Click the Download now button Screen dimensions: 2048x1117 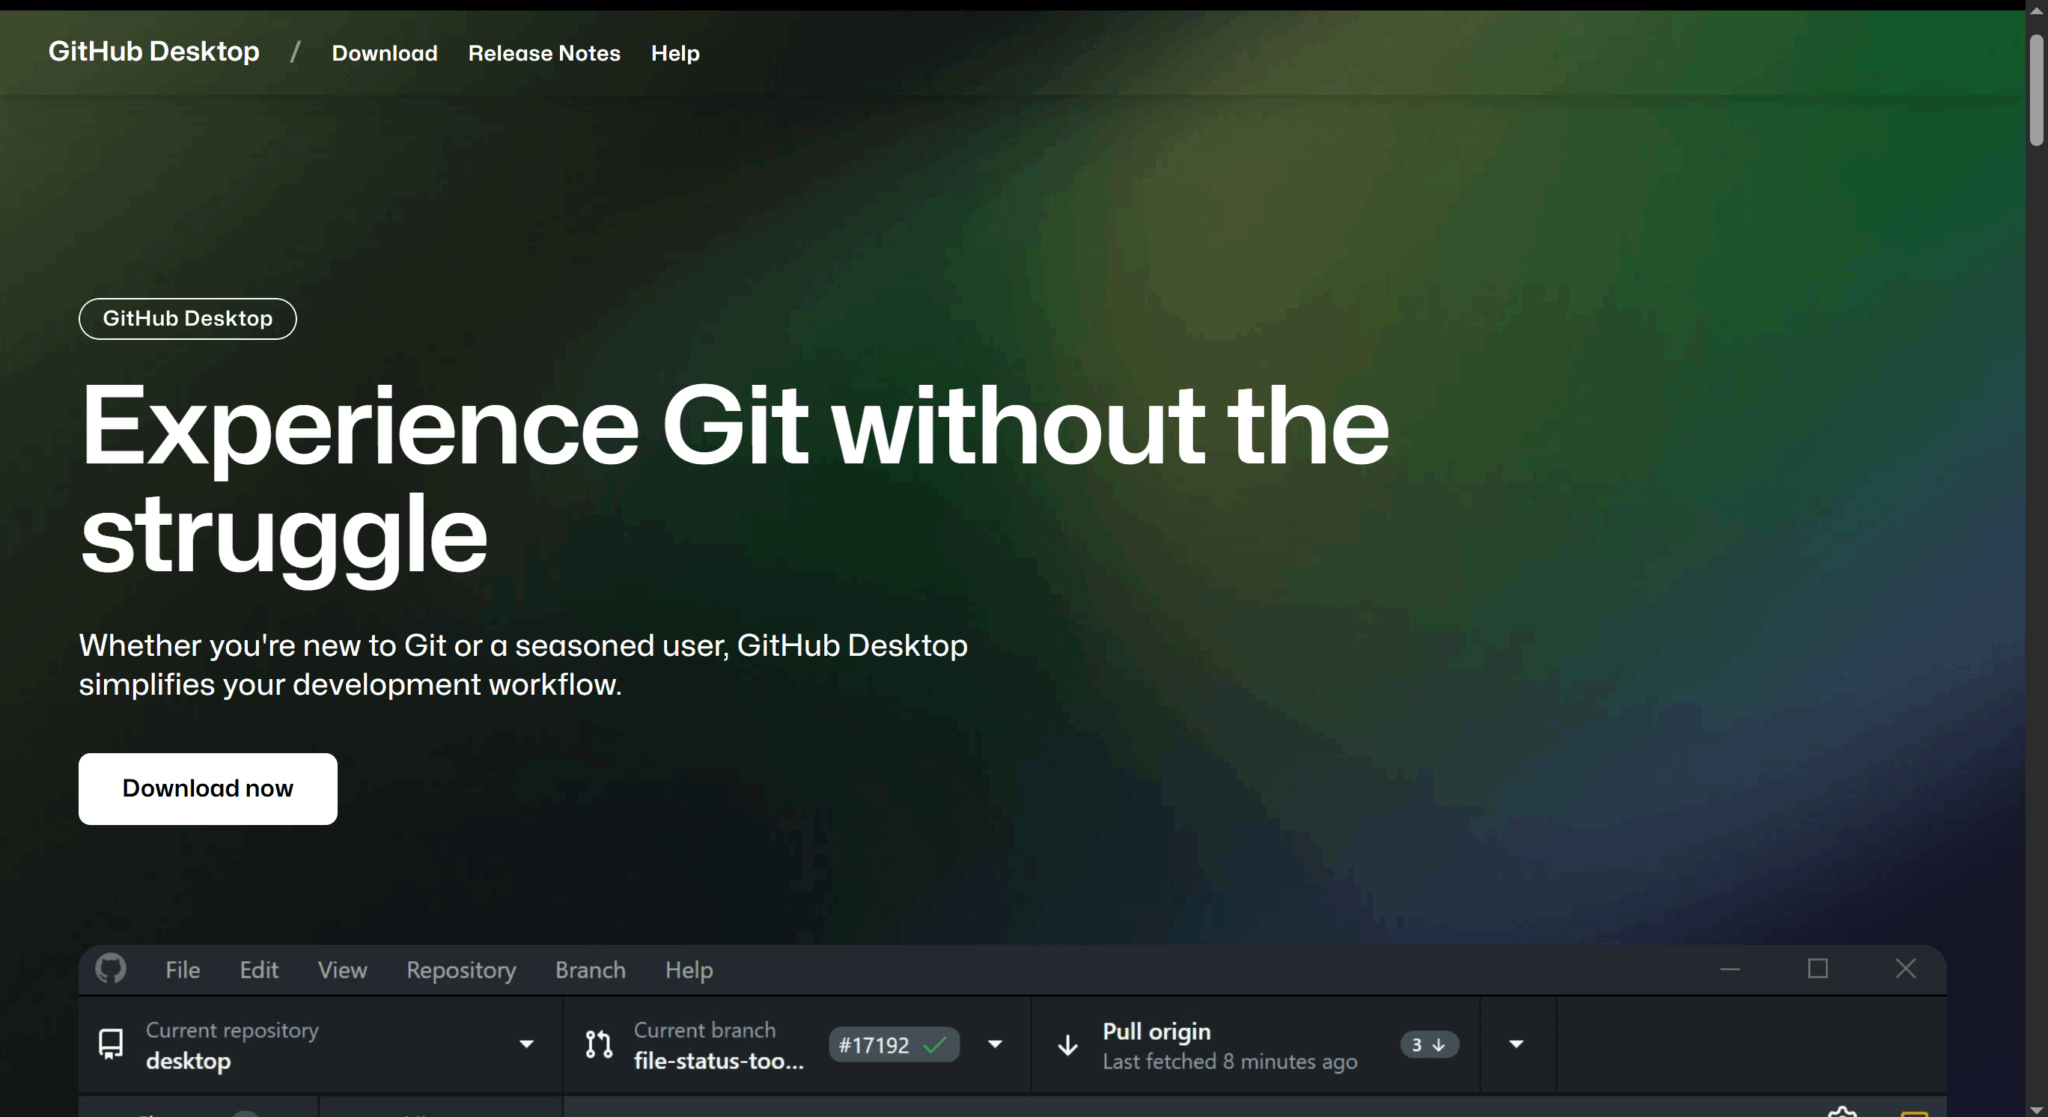click(x=207, y=788)
